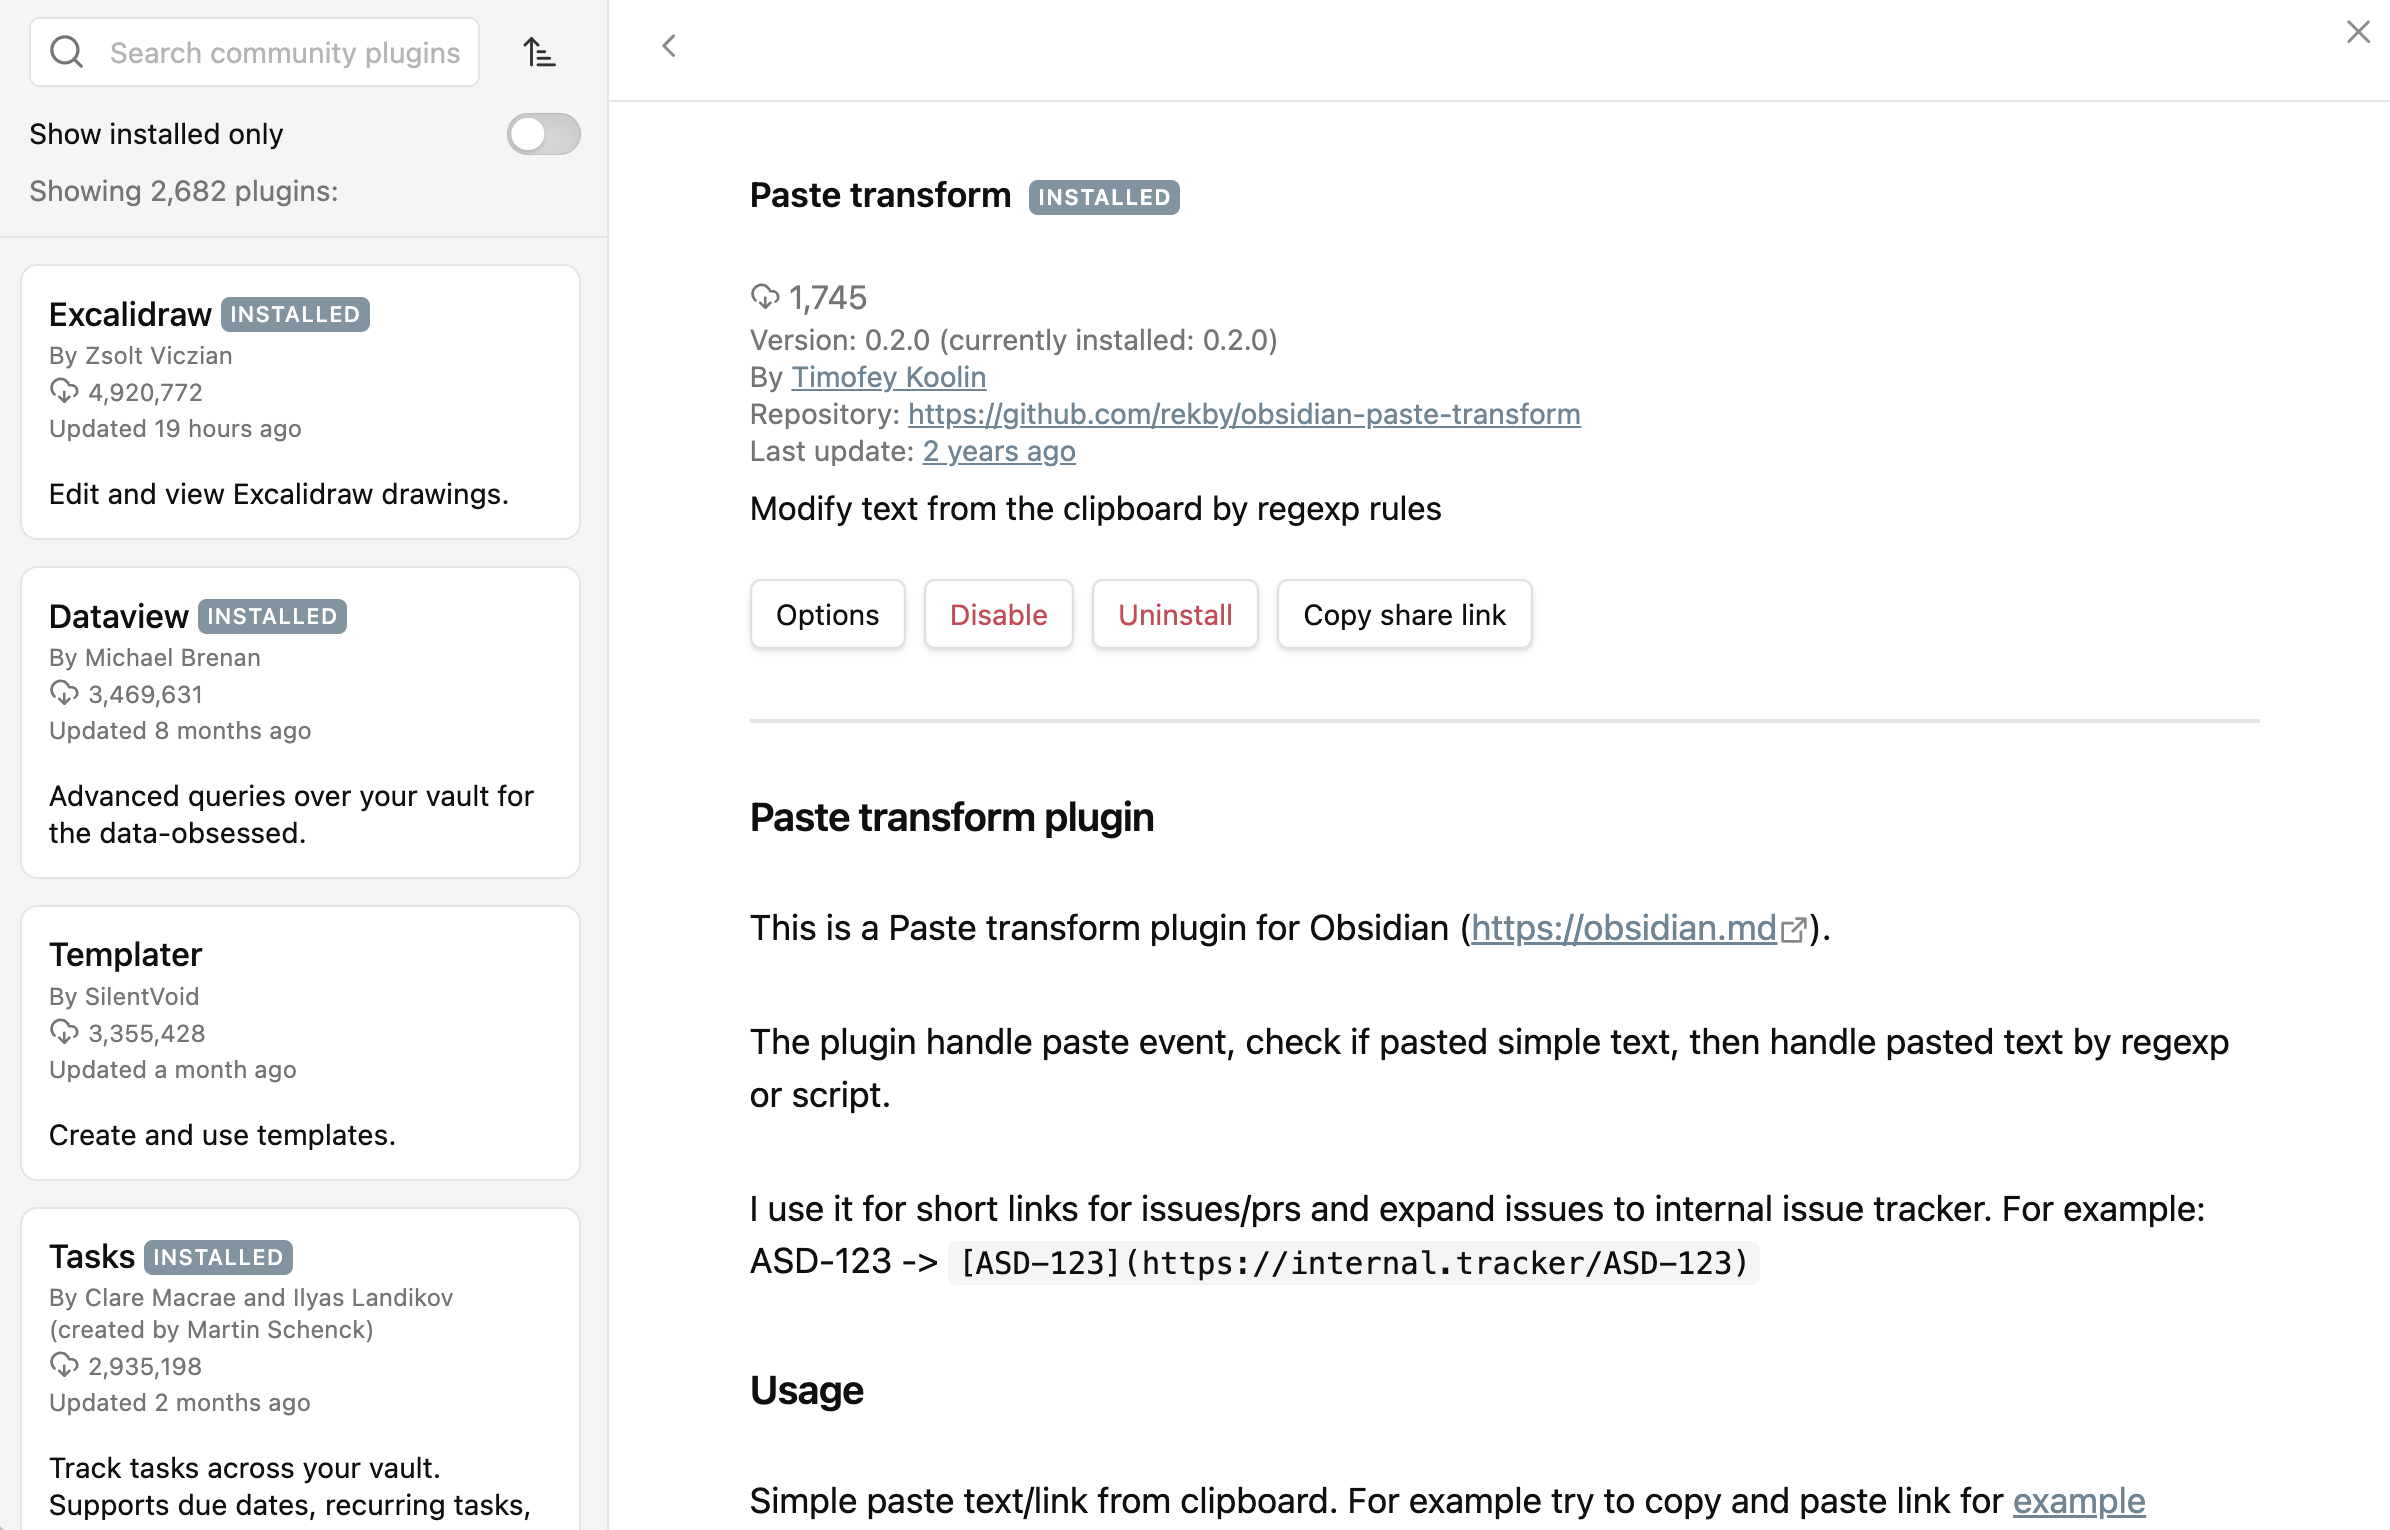
Task: Disable the Paste transform plugin
Action: [x=998, y=614]
